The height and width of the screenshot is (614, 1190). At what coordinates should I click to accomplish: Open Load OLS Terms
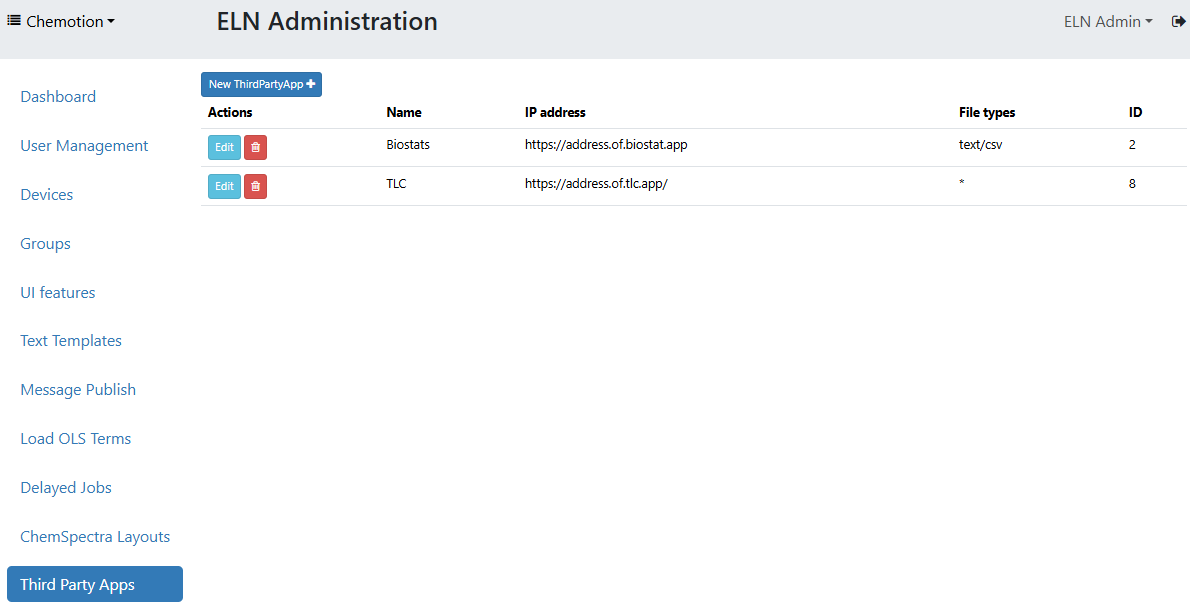coord(75,438)
